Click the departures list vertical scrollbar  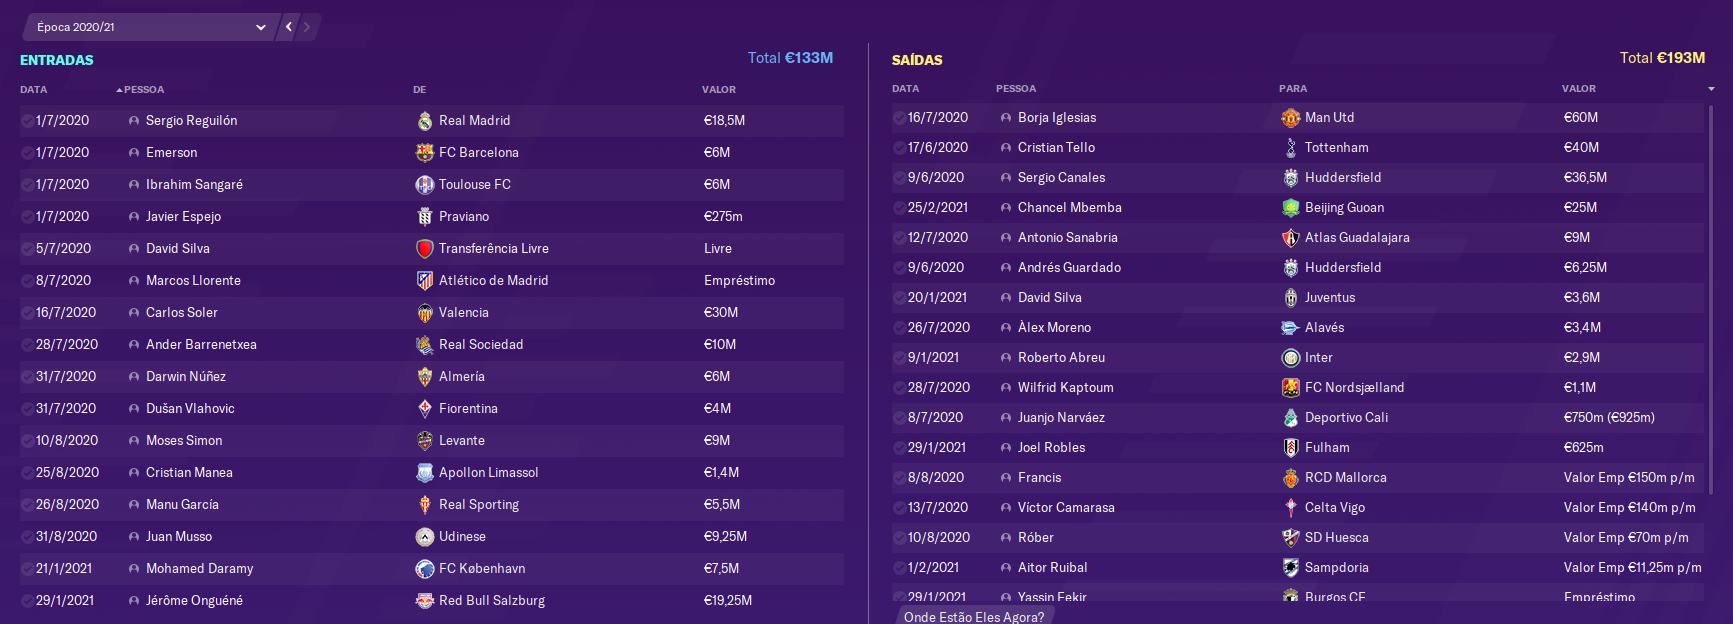pos(1711,300)
